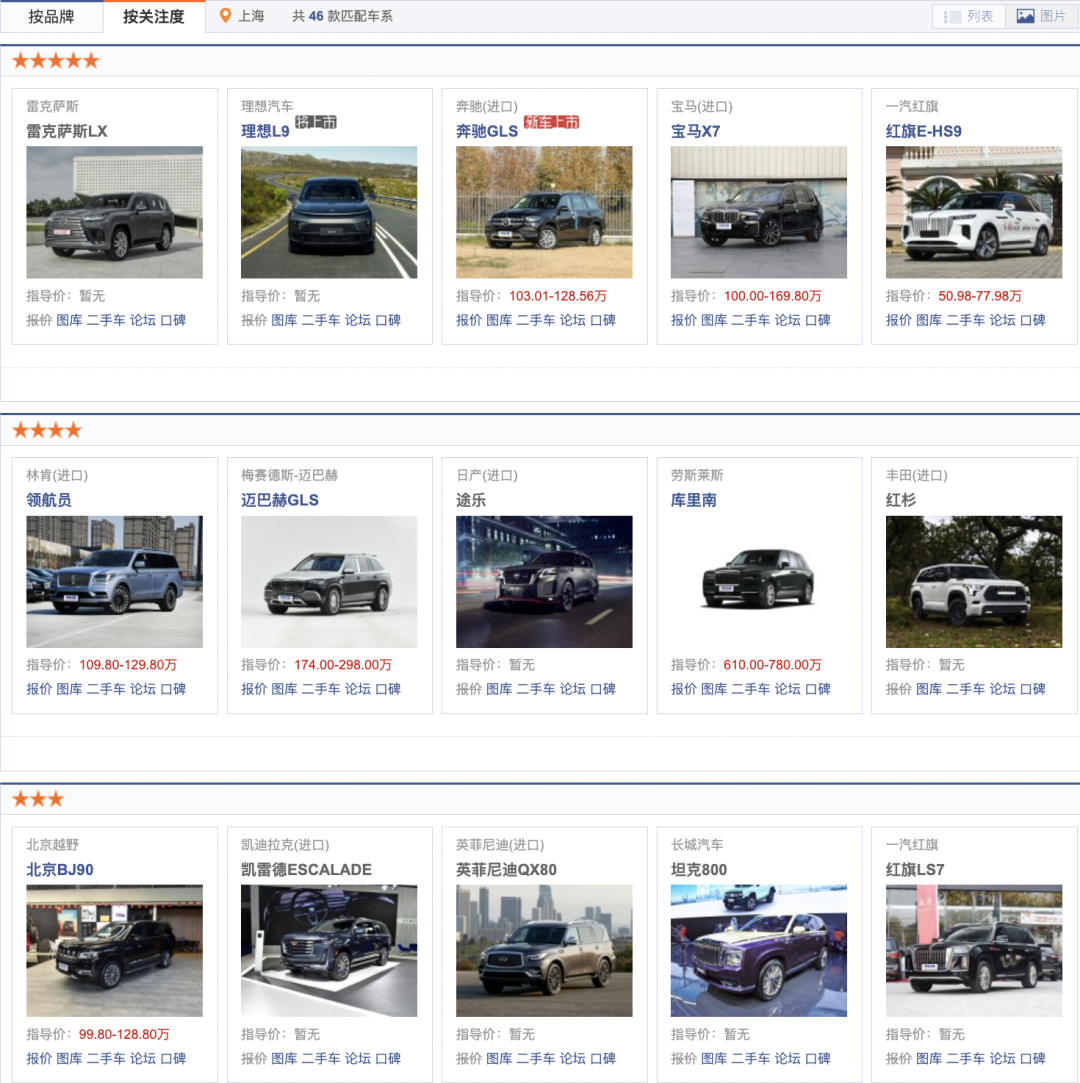Open 报价 for 奔驰GLS
Screen dimensions: 1080x1083
[469, 320]
